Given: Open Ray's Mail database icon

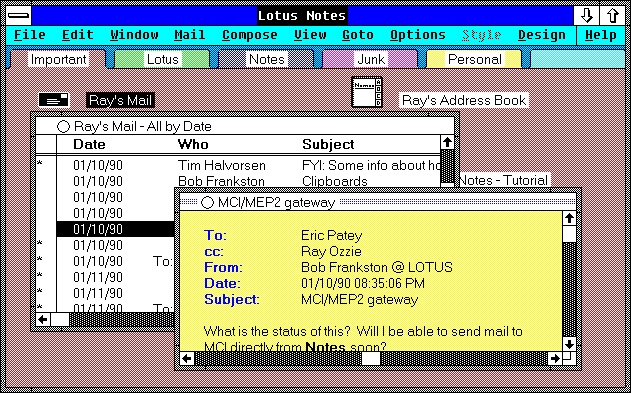Looking at the screenshot, I should pyautogui.click(x=54, y=100).
